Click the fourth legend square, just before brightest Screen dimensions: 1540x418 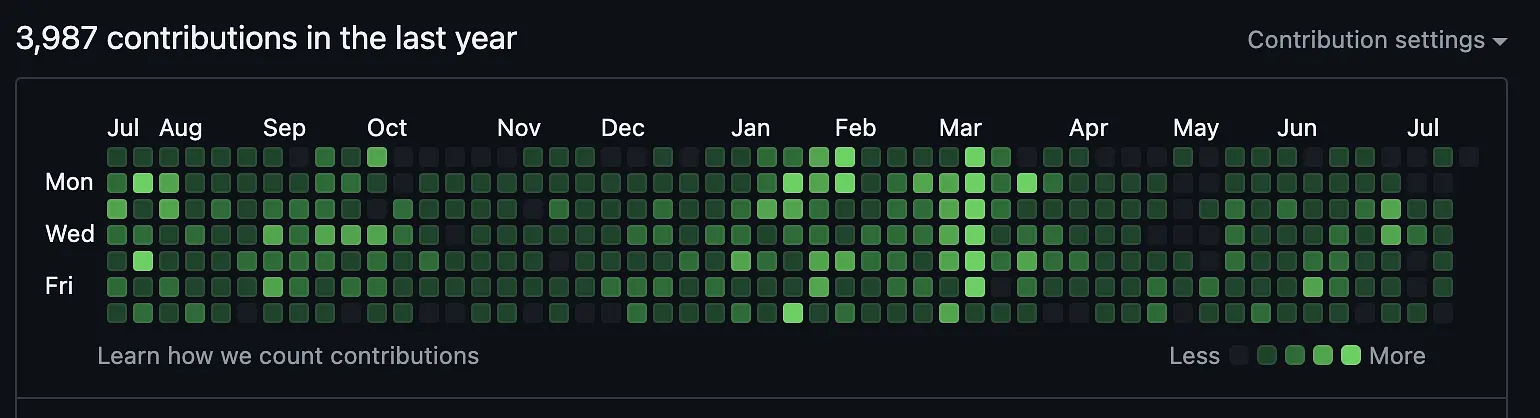point(1323,355)
